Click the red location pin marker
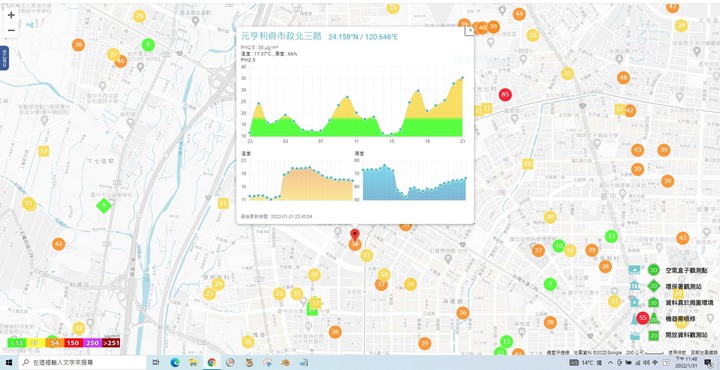 (354, 235)
